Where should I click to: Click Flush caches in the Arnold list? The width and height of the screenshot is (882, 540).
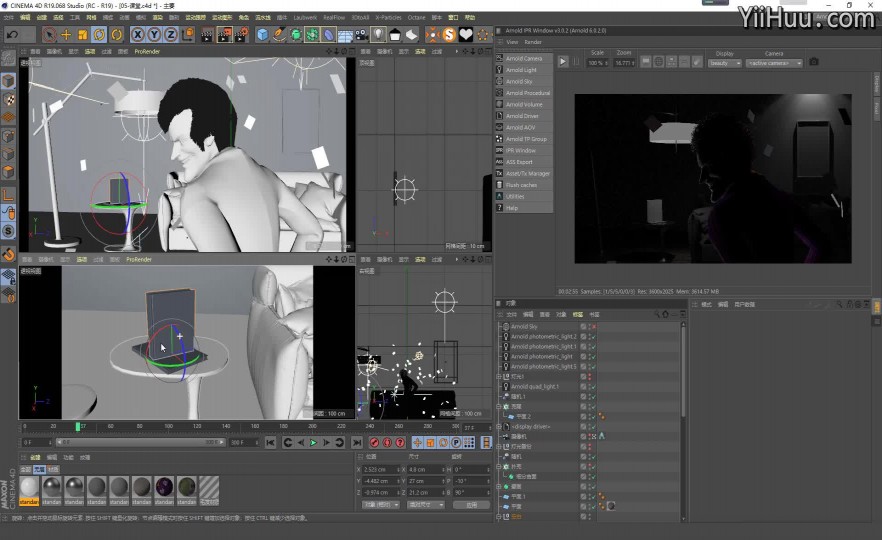coord(524,185)
